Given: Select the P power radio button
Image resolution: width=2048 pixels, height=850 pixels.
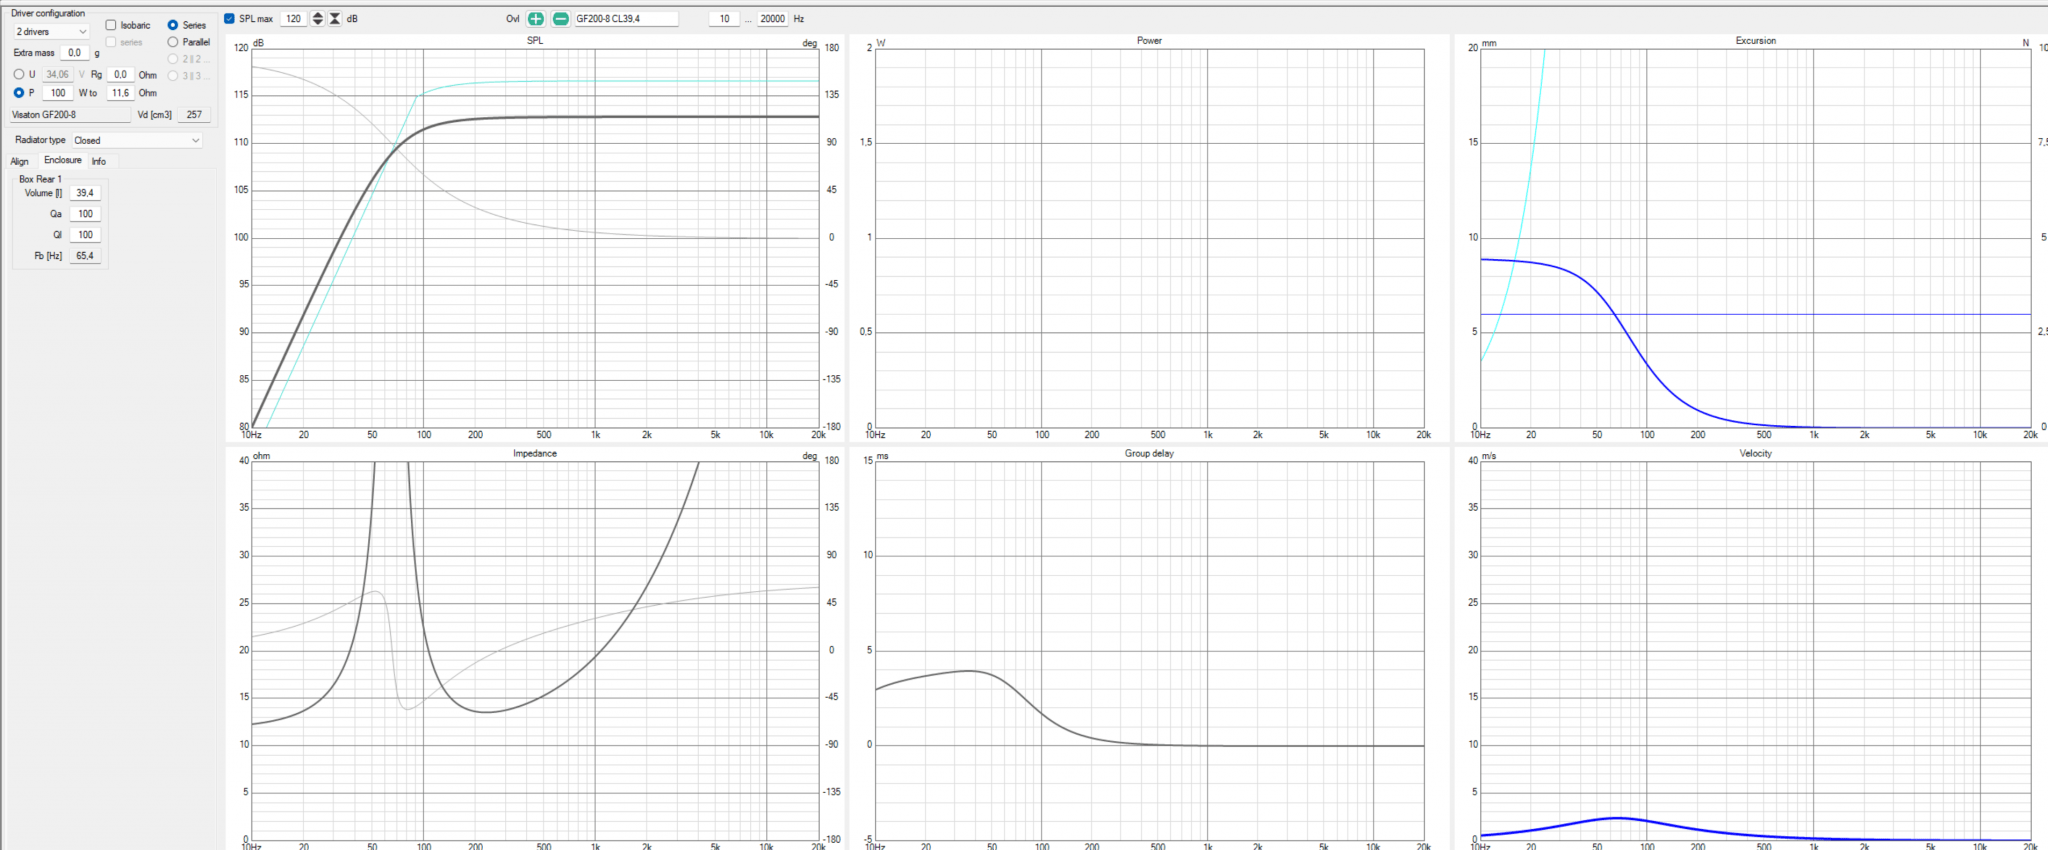Looking at the screenshot, I should [x=19, y=93].
